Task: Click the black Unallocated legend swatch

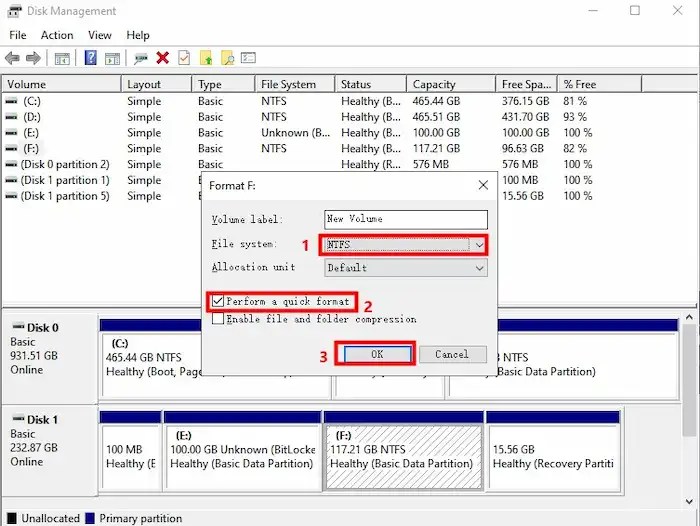Action: coord(12,518)
